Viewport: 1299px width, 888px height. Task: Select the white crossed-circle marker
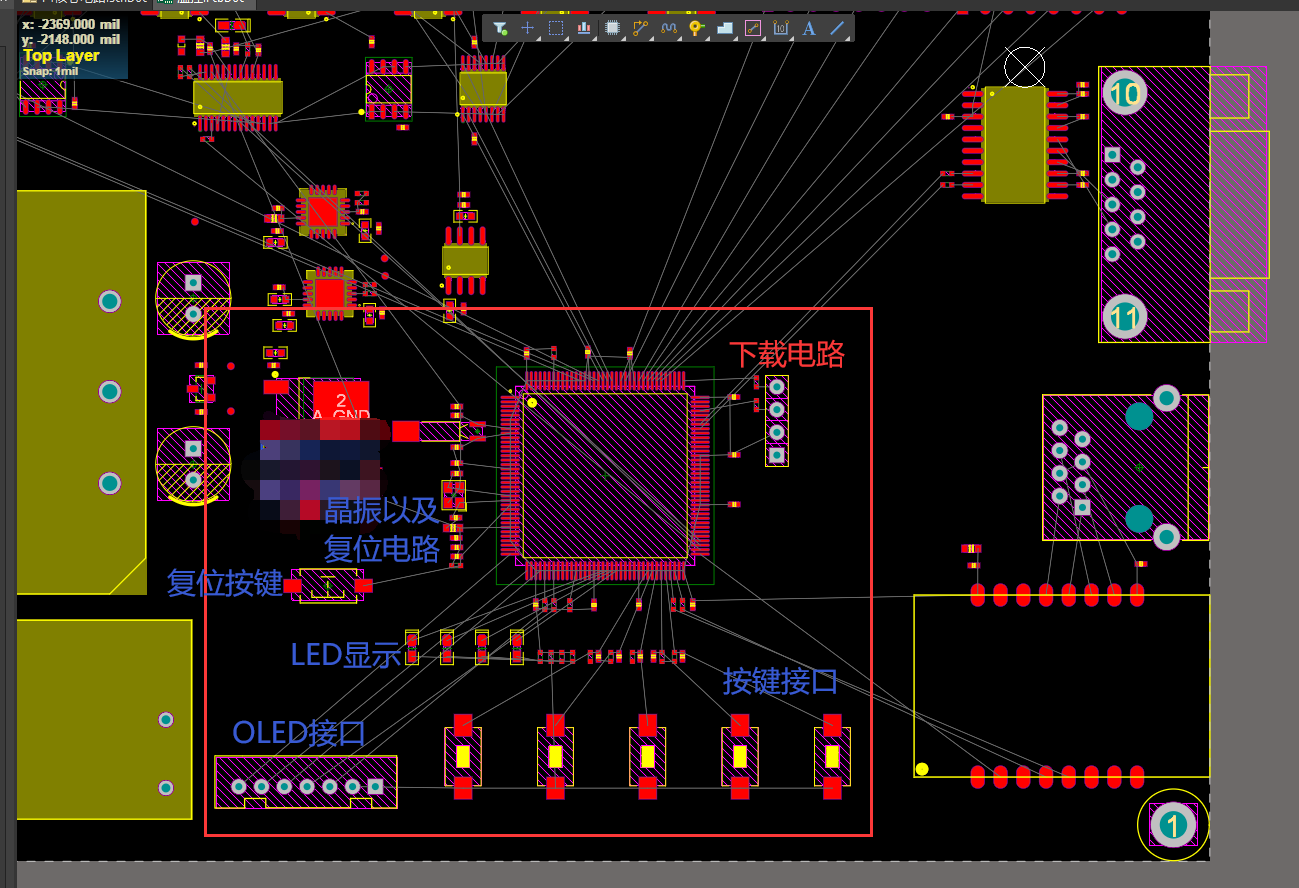tap(1024, 67)
